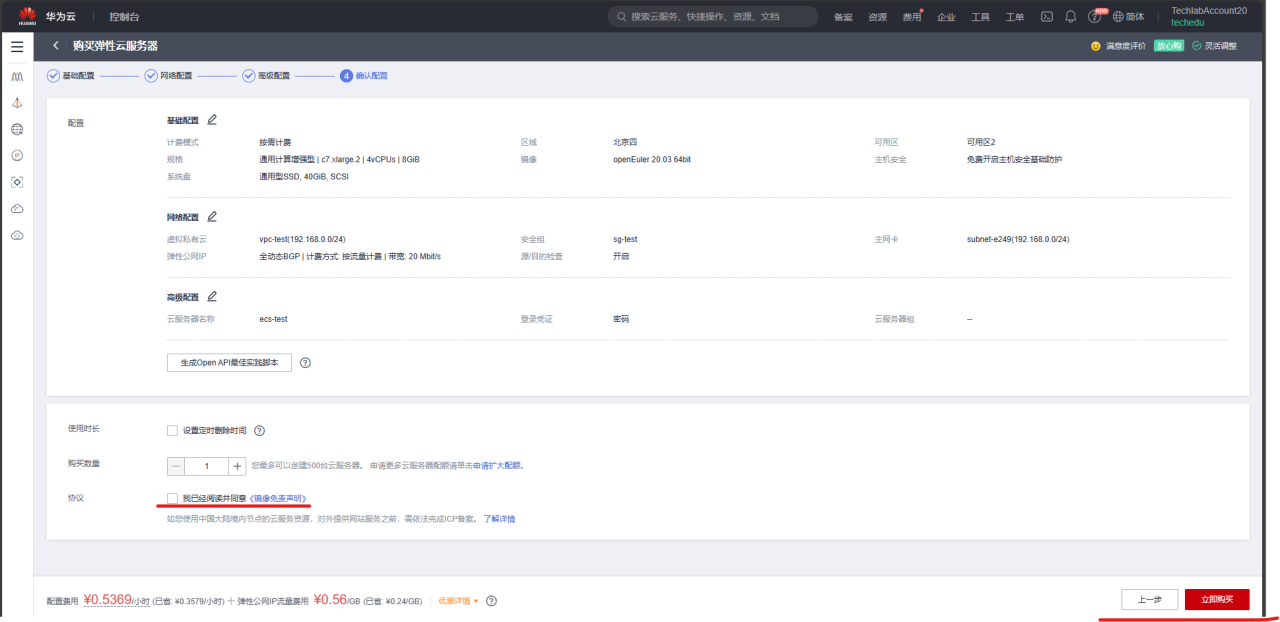
Task: Click the 立即购买 purchase button
Action: point(1217,599)
